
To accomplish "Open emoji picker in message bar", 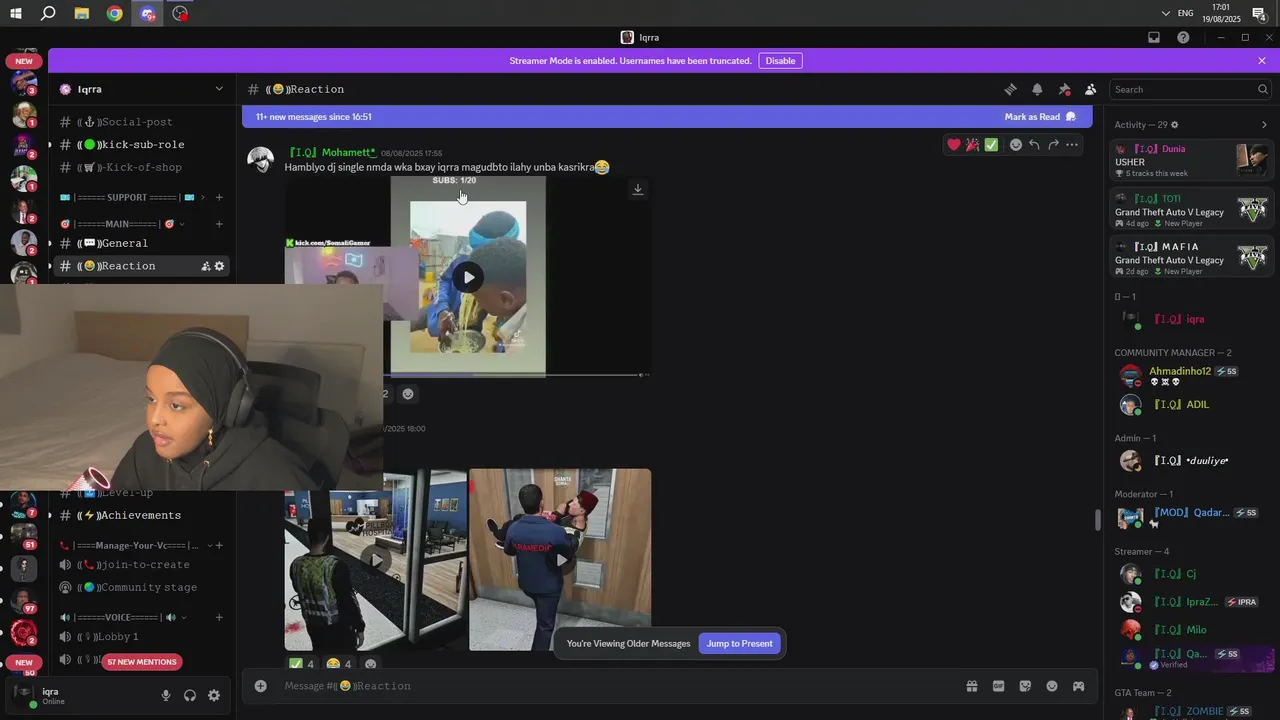I will [1052, 686].
